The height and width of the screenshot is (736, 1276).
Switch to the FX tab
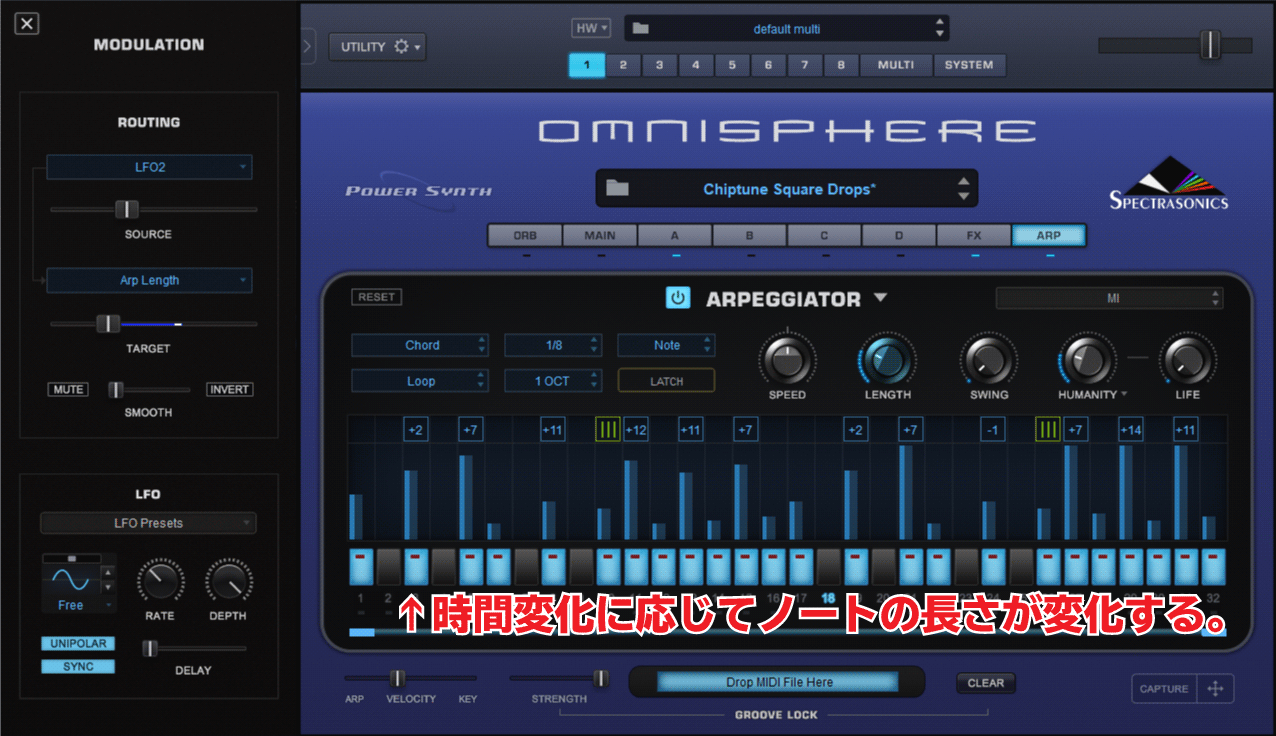click(974, 235)
